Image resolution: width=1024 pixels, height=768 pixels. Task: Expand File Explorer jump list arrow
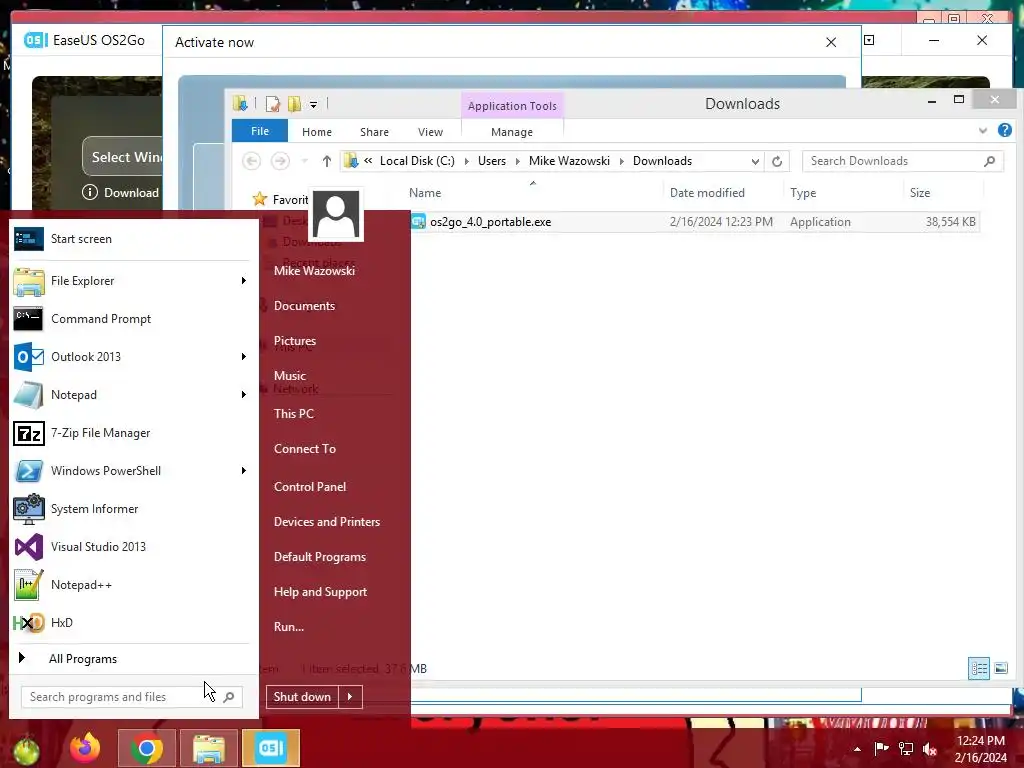click(244, 281)
